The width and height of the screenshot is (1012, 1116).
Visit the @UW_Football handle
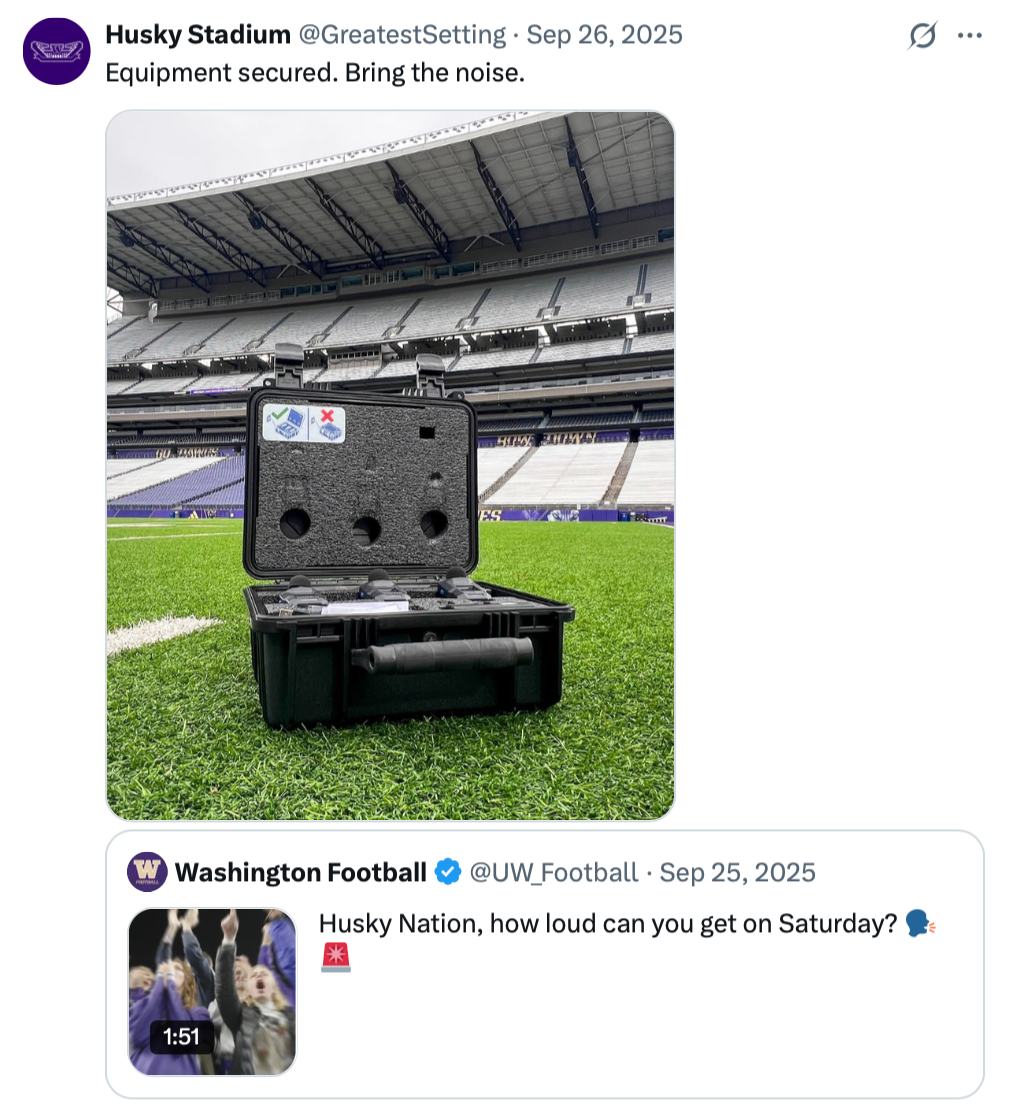(x=553, y=873)
